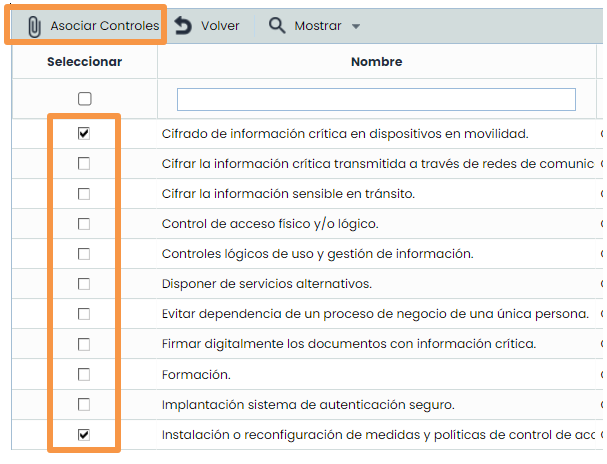This screenshot has width=607, height=464.
Task: Click the Nombre filter text field
Action: 376,99
